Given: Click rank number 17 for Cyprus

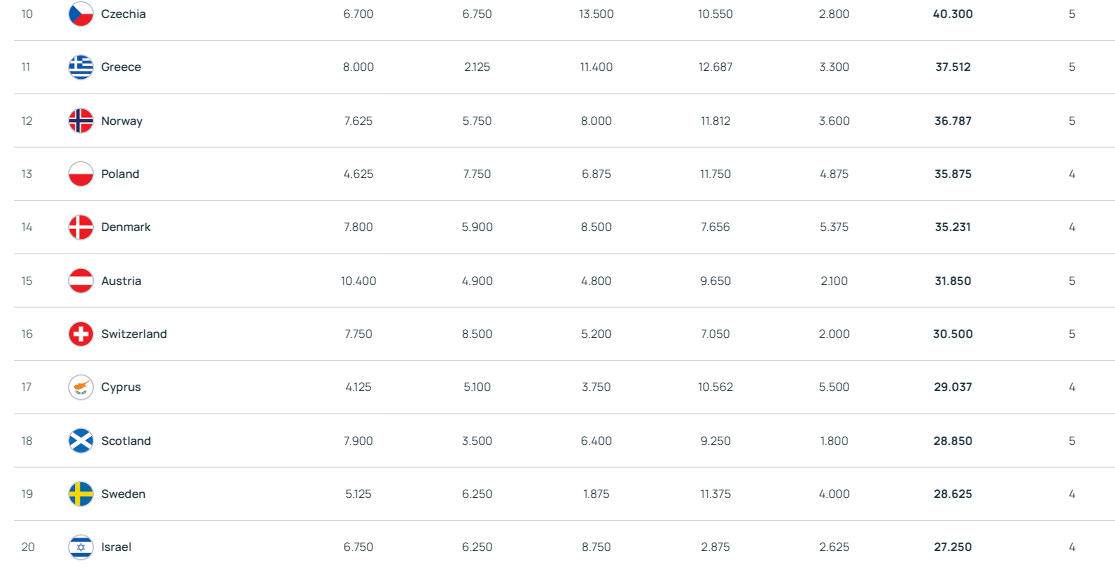Looking at the screenshot, I should [27, 387].
